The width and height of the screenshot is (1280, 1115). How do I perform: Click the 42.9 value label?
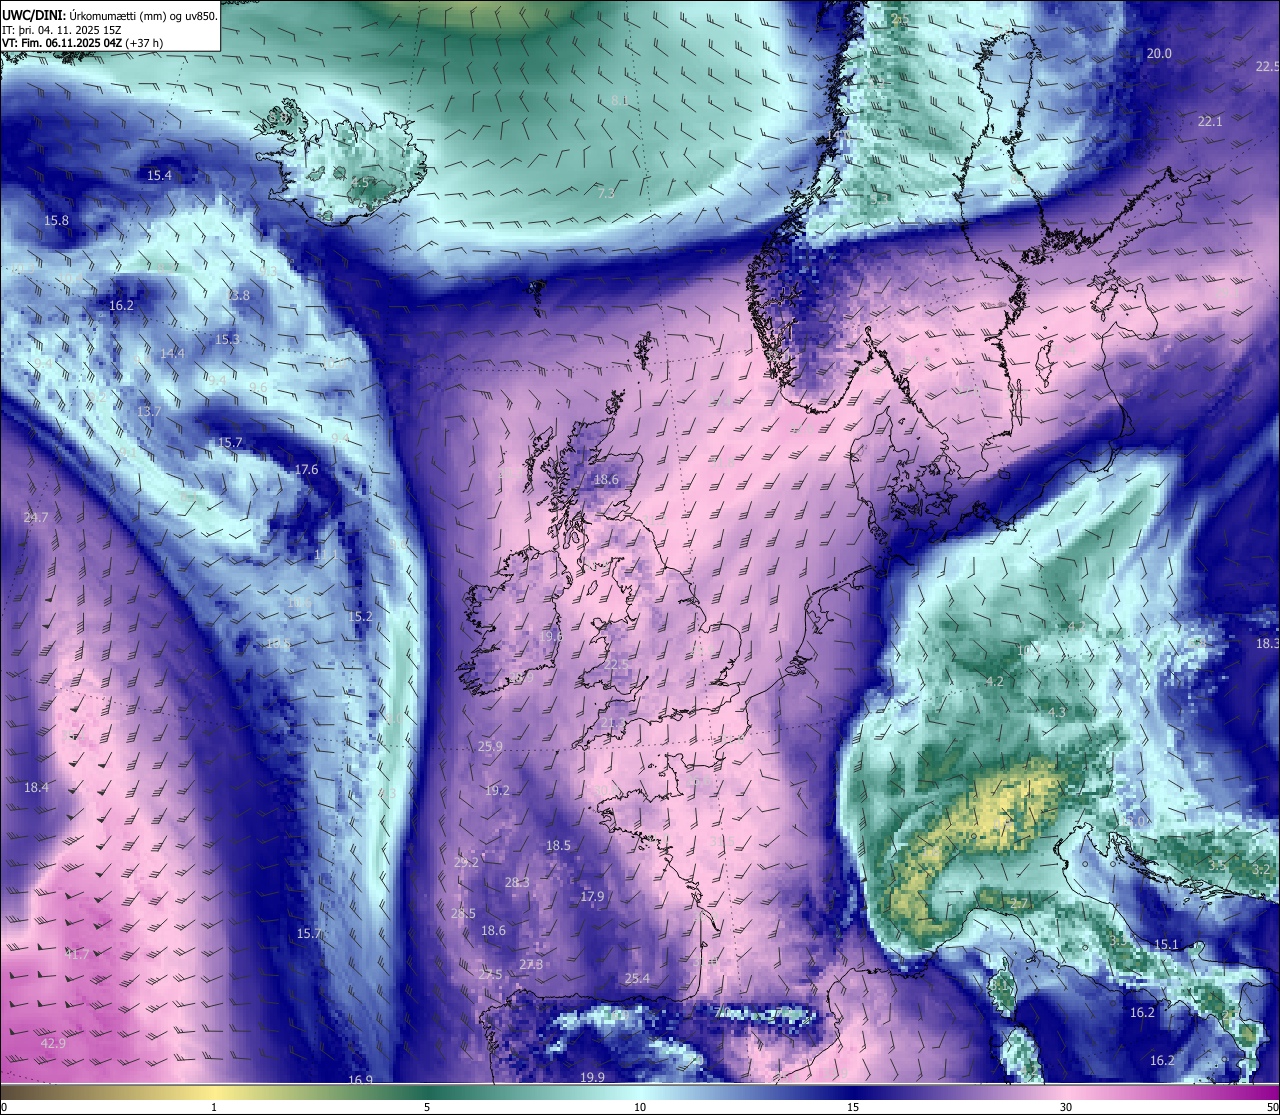53,1044
